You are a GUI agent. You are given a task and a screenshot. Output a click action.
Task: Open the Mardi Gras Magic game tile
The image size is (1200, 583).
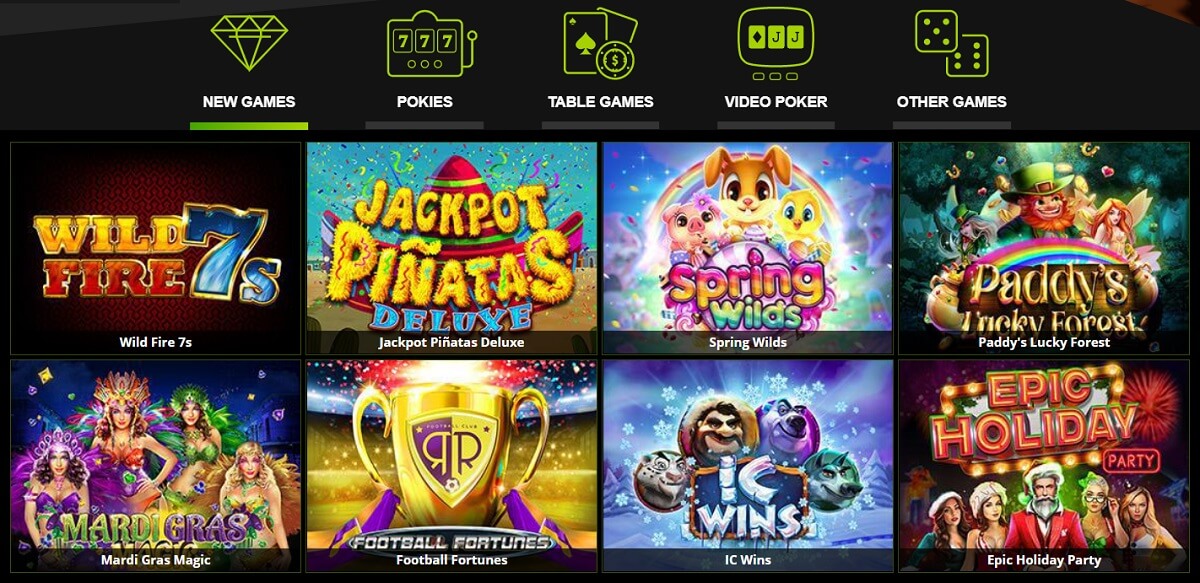pos(156,466)
